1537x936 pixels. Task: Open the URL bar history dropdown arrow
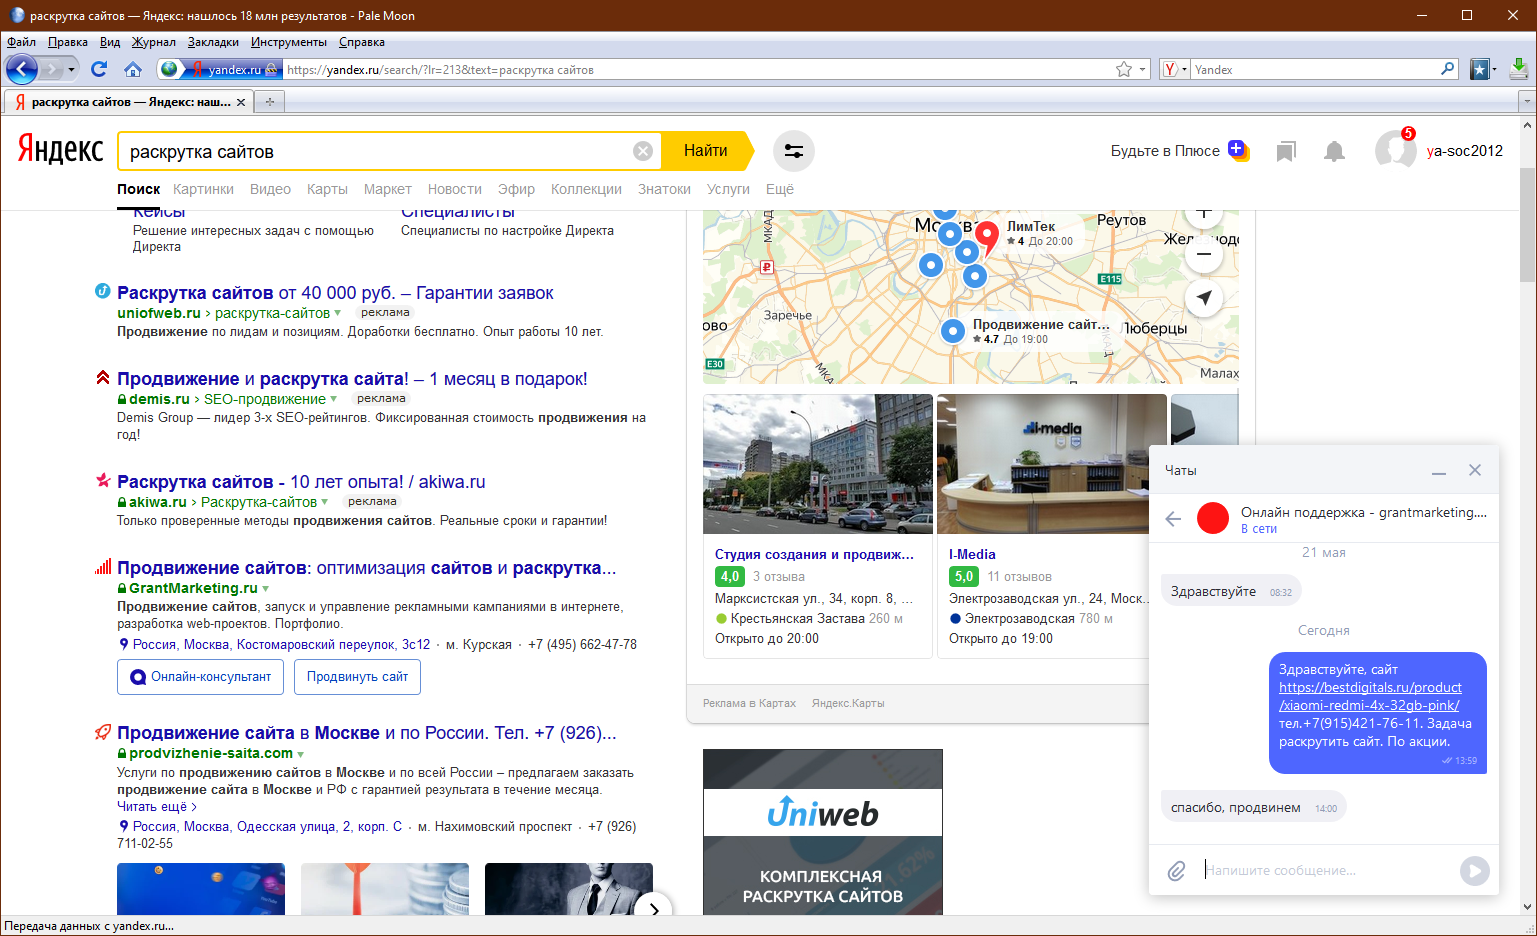(x=1142, y=69)
